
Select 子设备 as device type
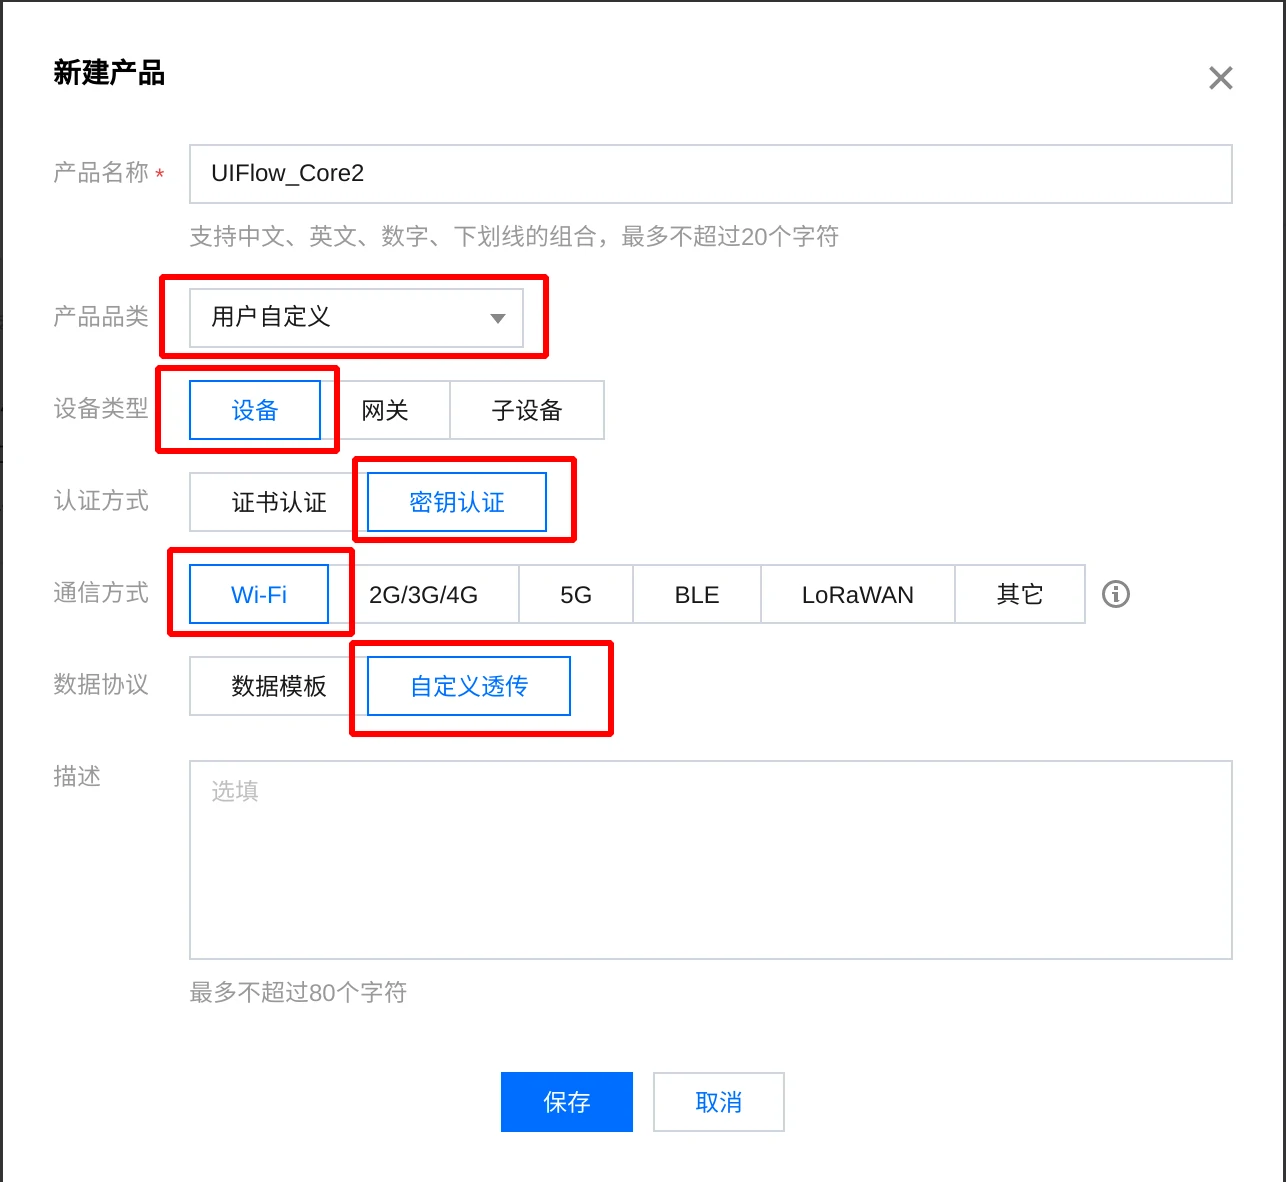(527, 410)
